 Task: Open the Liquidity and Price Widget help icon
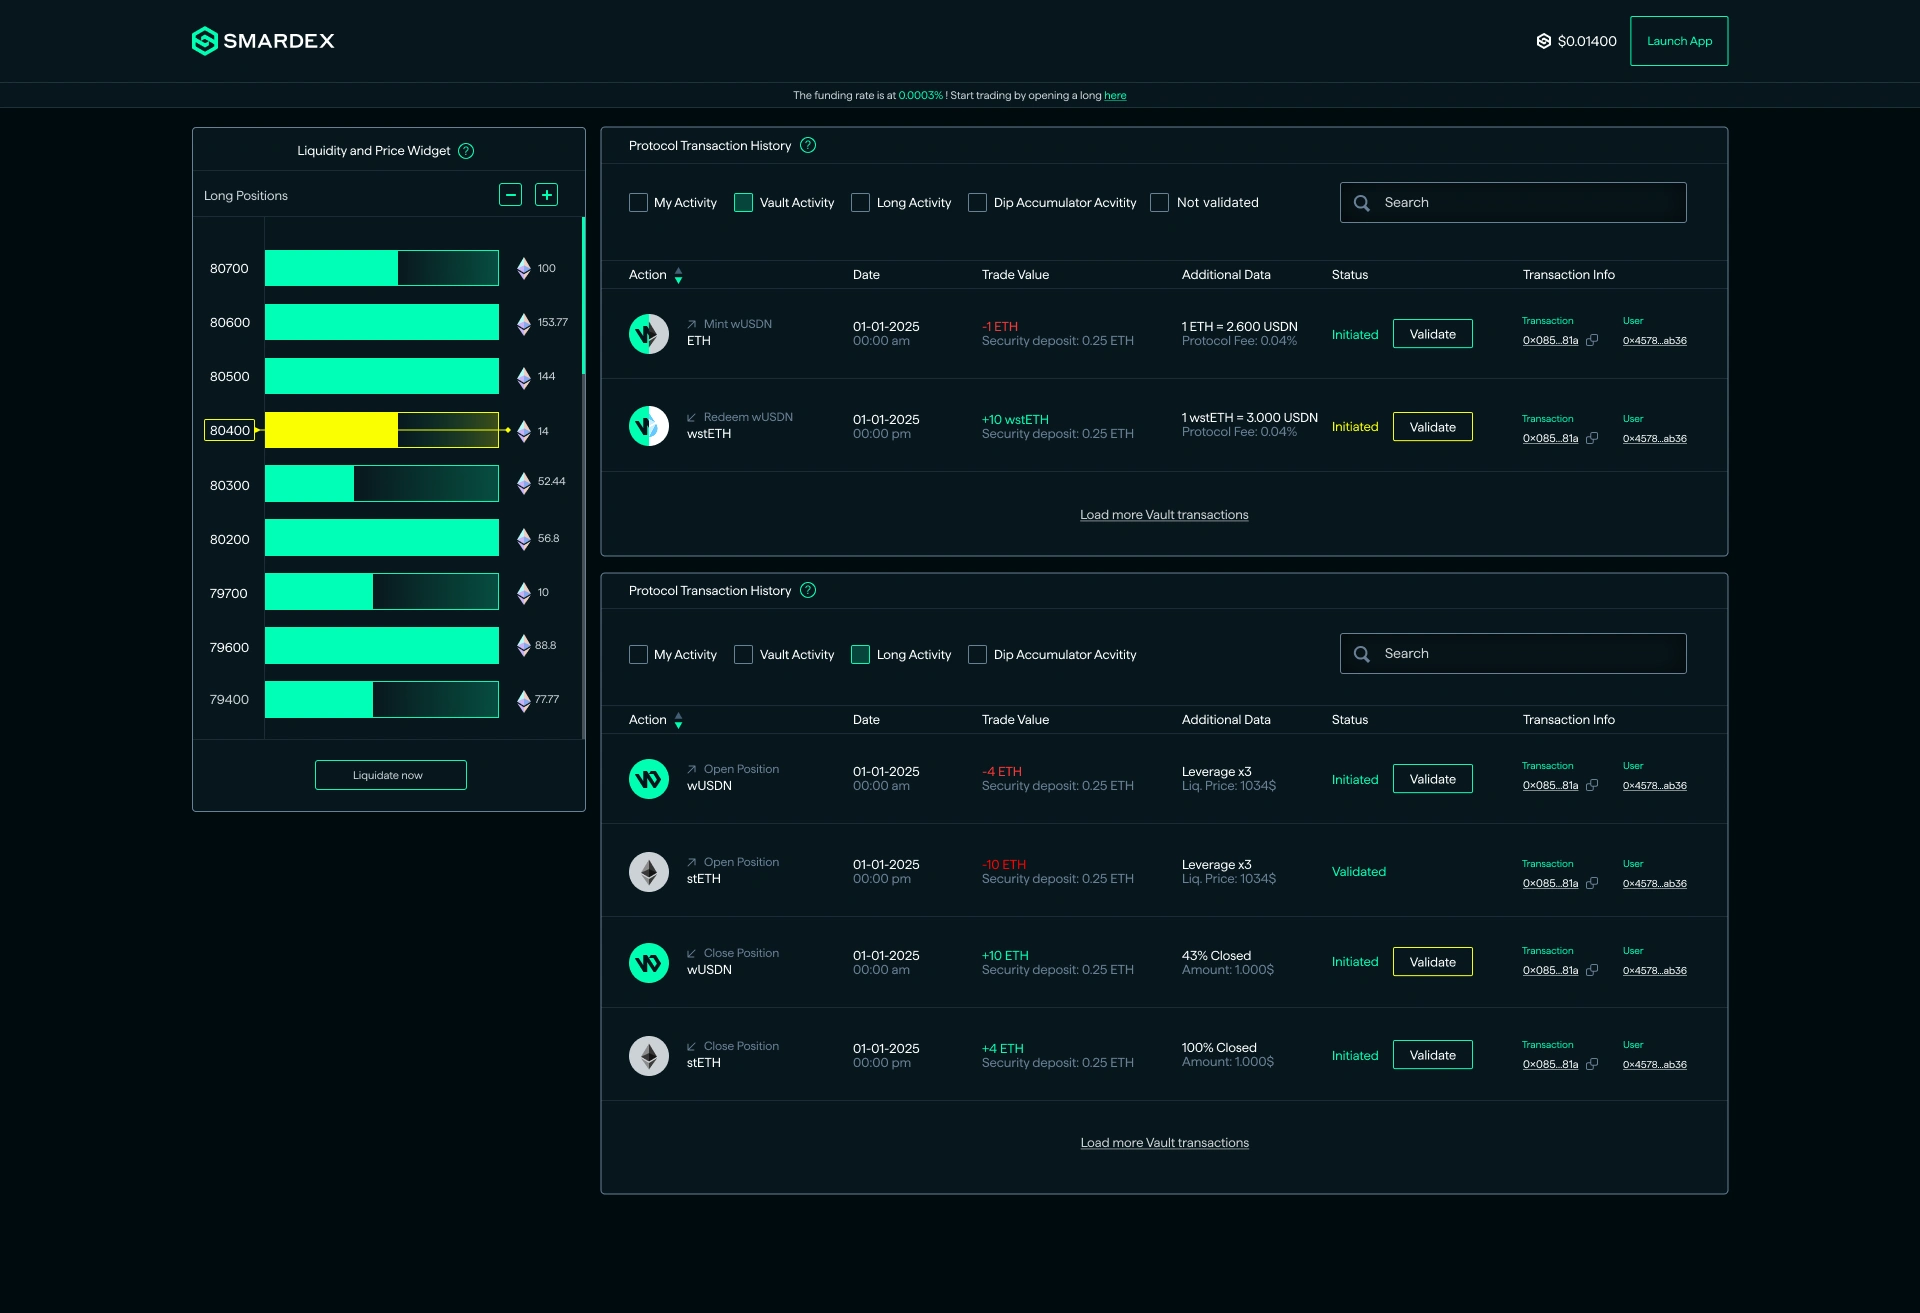[x=465, y=150]
